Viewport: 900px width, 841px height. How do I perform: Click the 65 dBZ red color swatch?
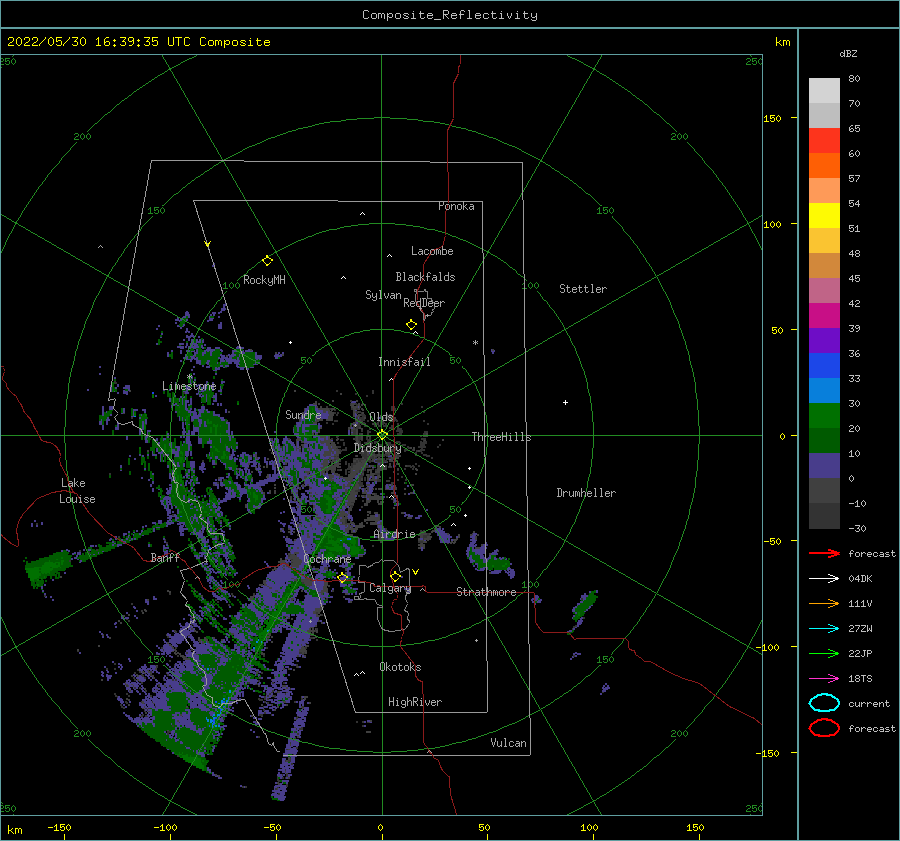824,141
